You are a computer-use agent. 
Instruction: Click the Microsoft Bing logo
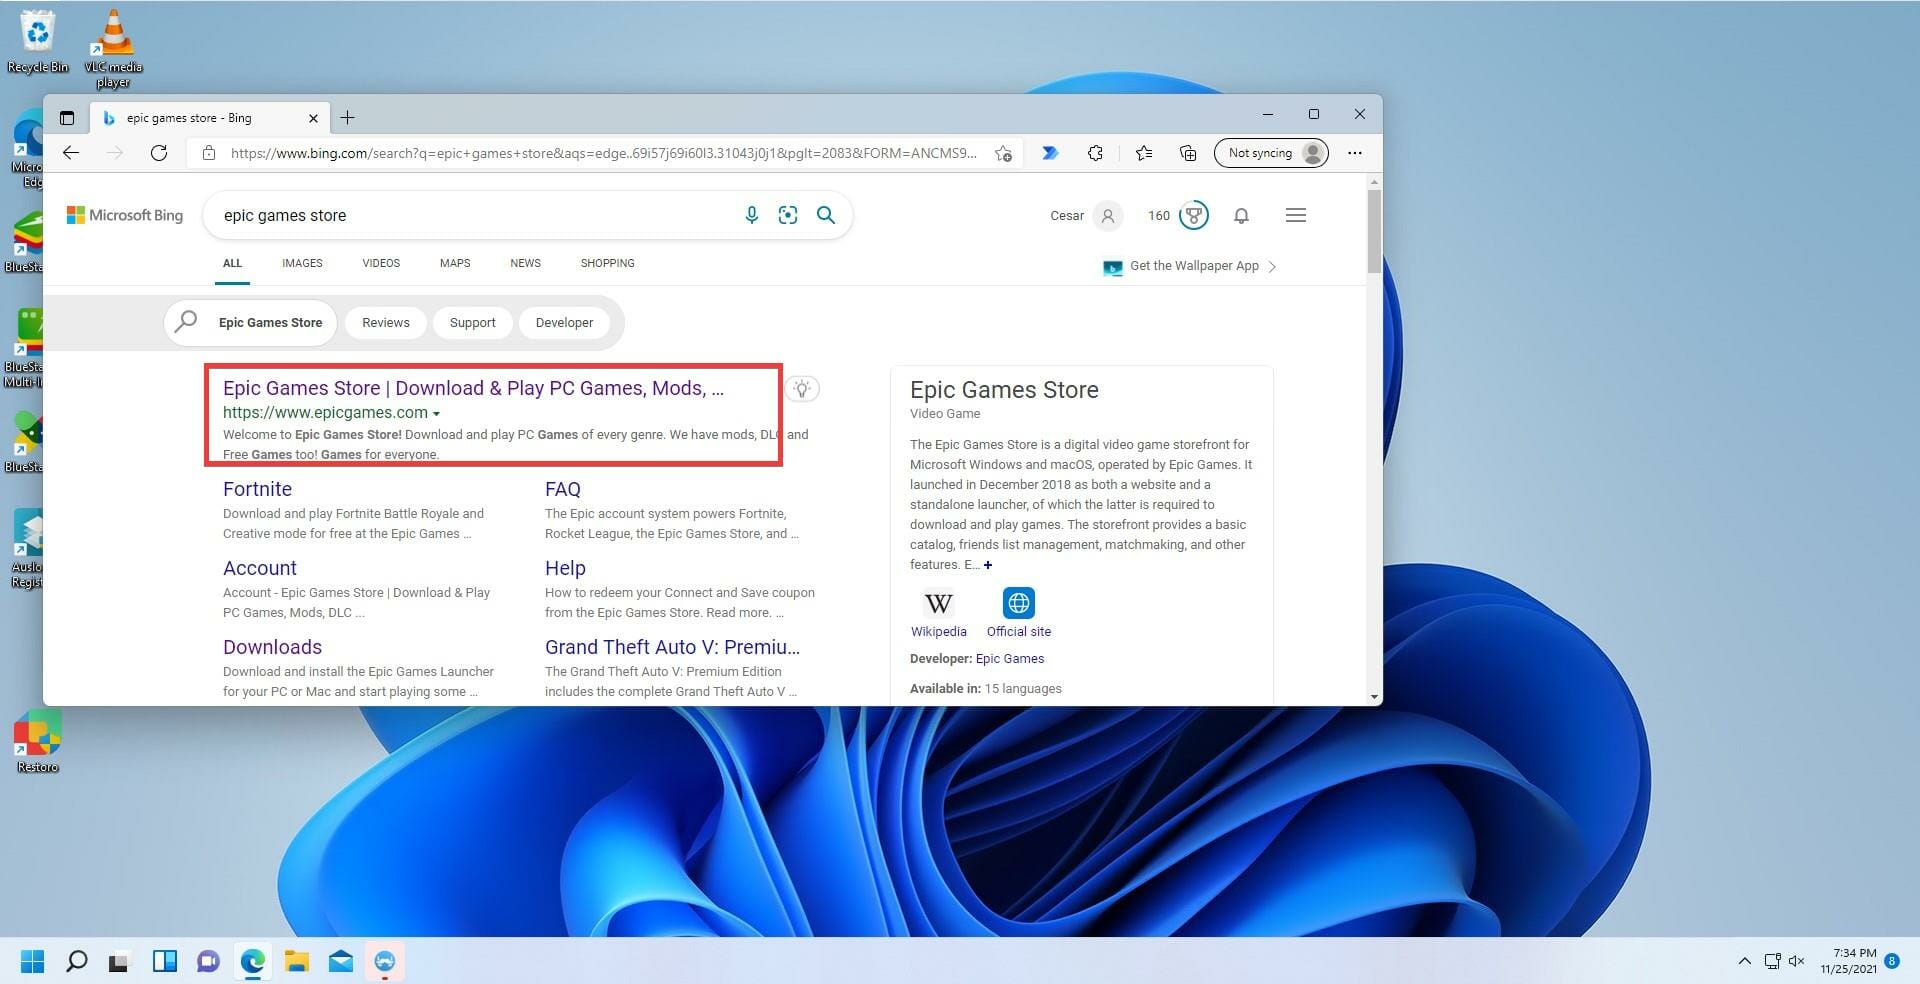click(x=125, y=215)
